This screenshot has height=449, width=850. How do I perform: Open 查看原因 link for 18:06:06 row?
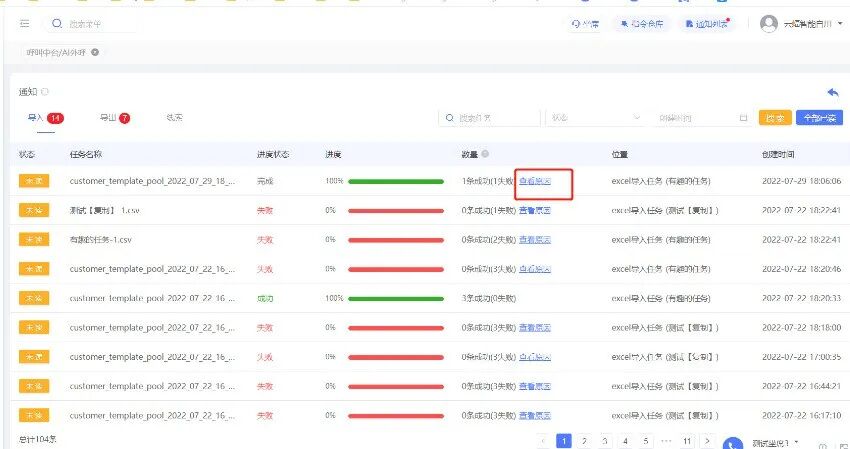(535, 181)
